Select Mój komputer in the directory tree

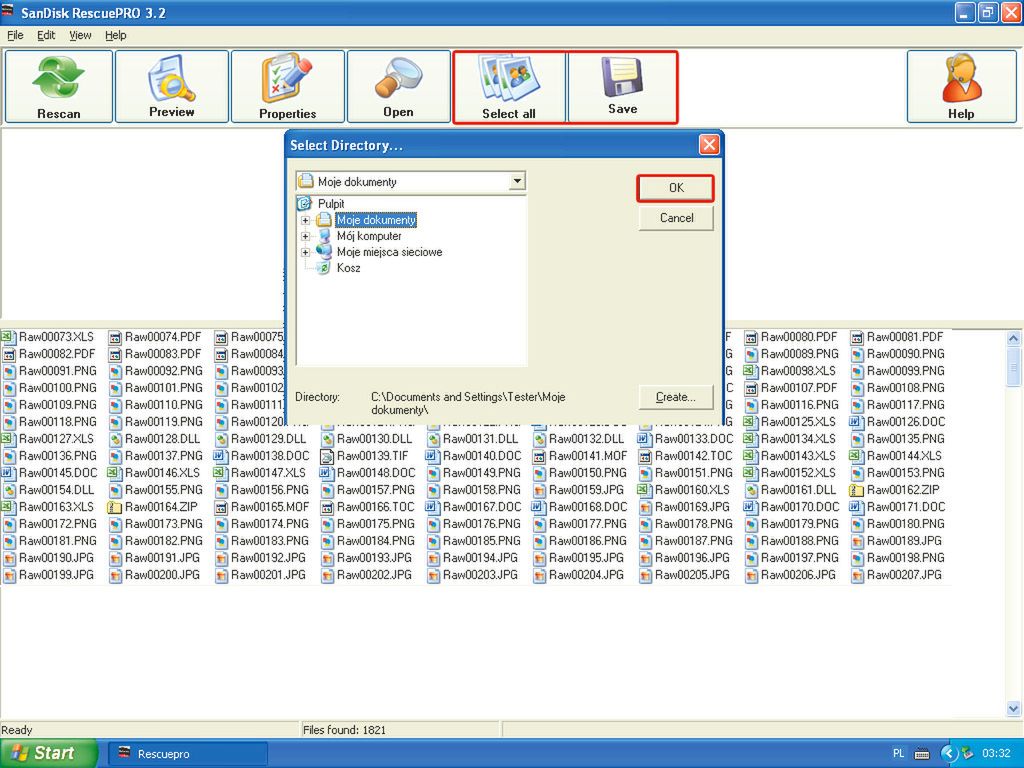click(x=369, y=236)
